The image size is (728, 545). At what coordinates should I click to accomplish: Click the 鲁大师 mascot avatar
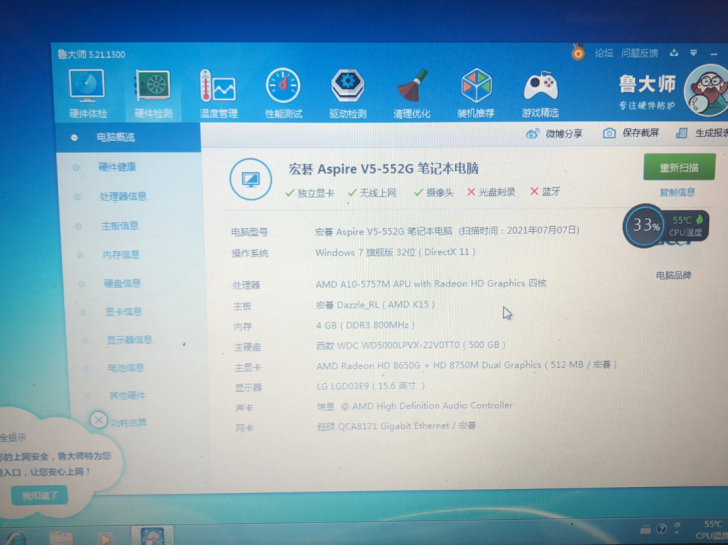[x=708, y=91]
